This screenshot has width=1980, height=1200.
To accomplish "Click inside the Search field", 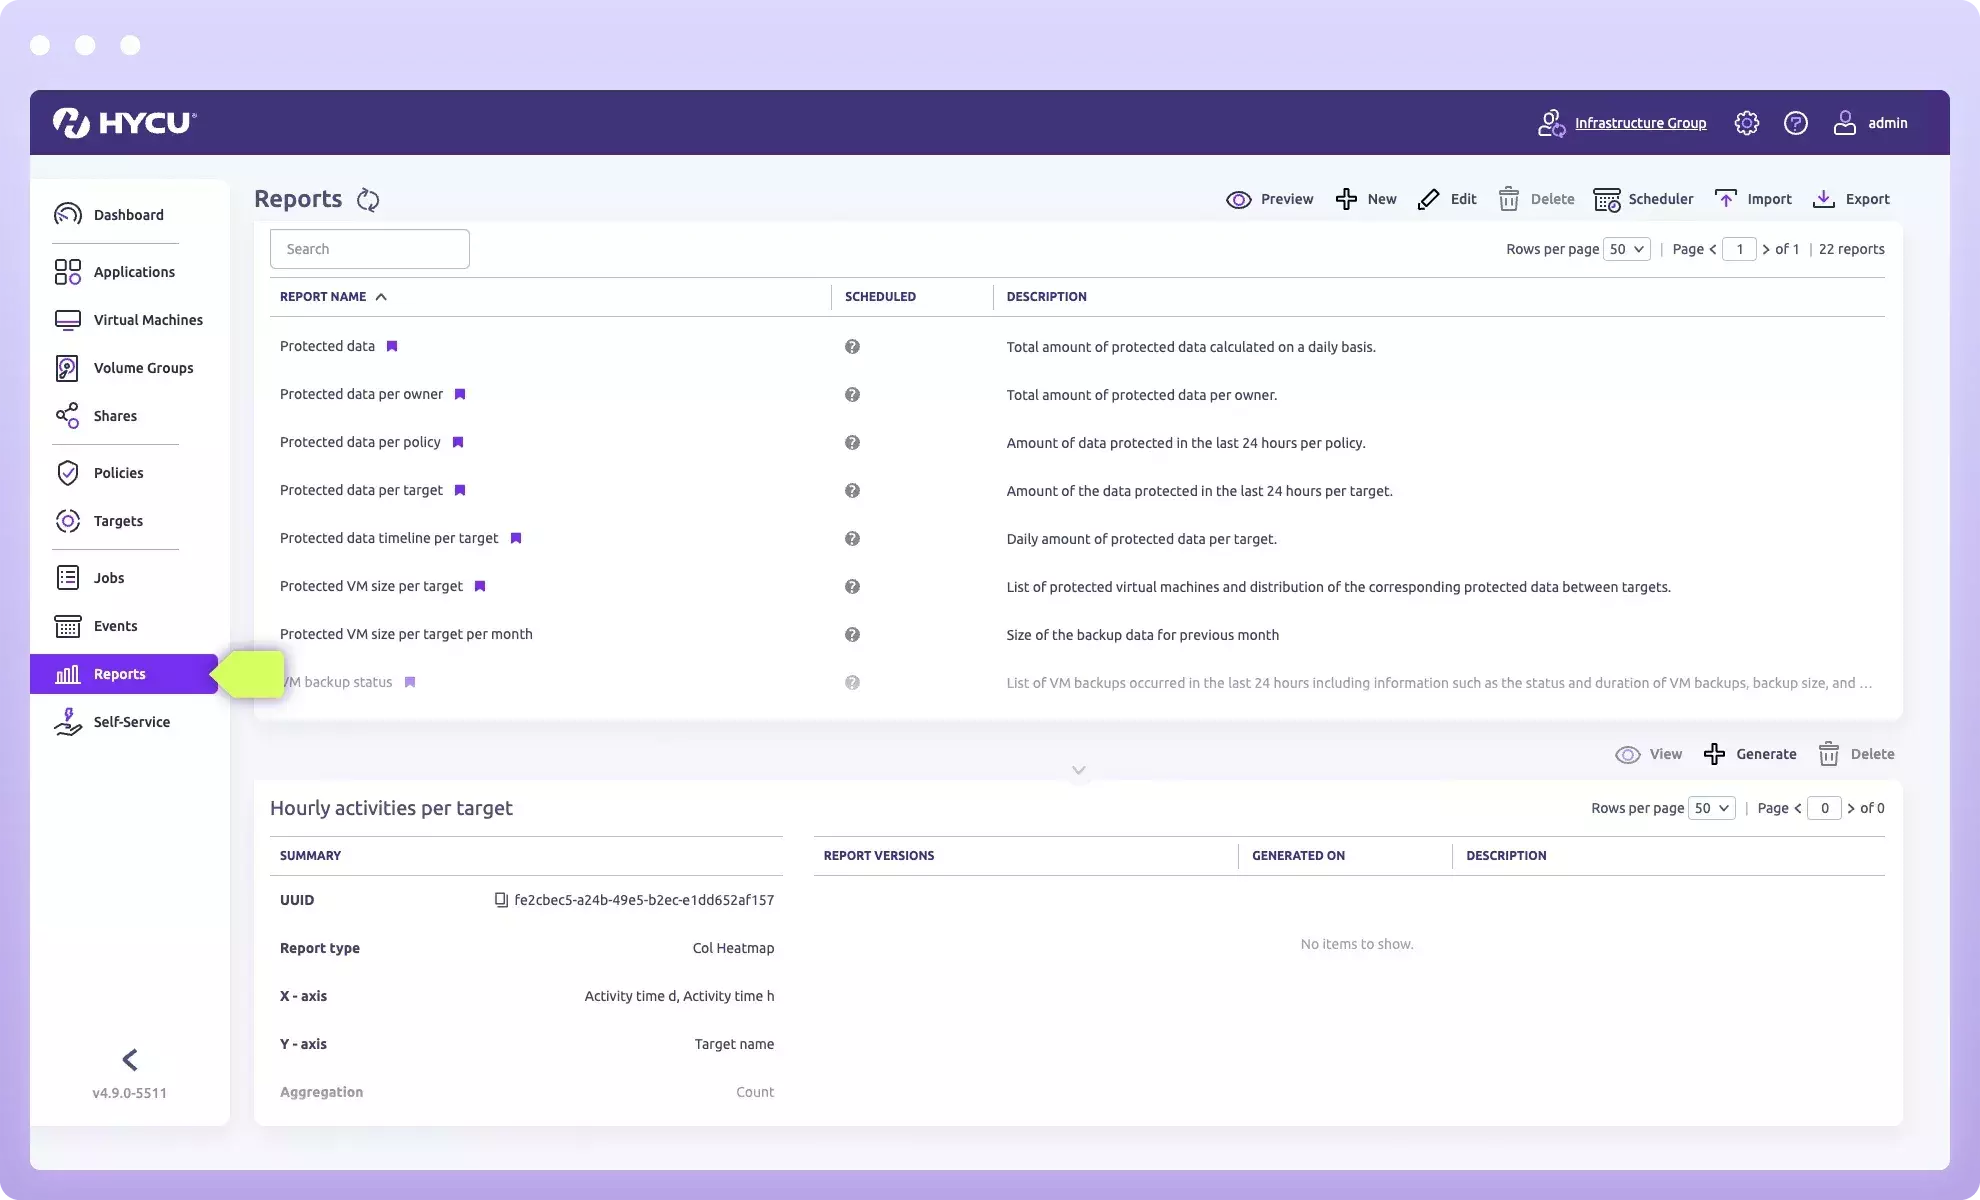I will [x=369, y=248].
